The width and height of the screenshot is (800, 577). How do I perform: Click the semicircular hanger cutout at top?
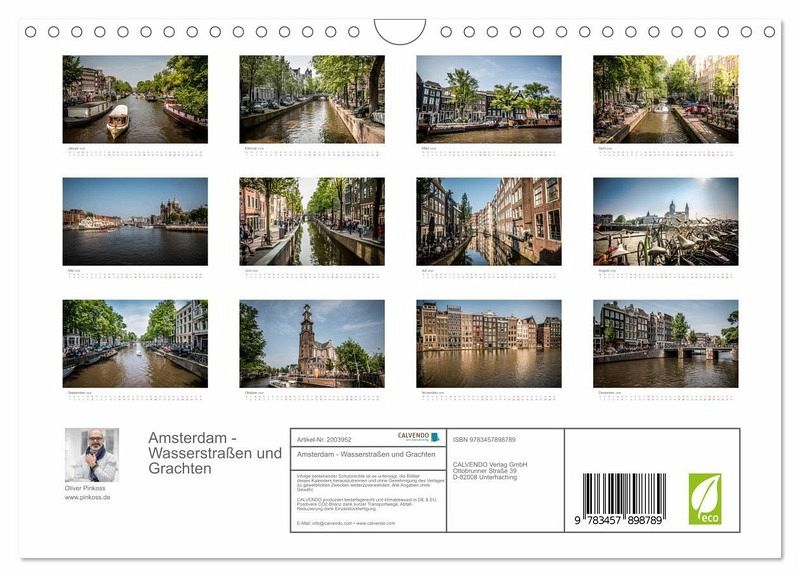pyautogui.click(x=399, y=32)
